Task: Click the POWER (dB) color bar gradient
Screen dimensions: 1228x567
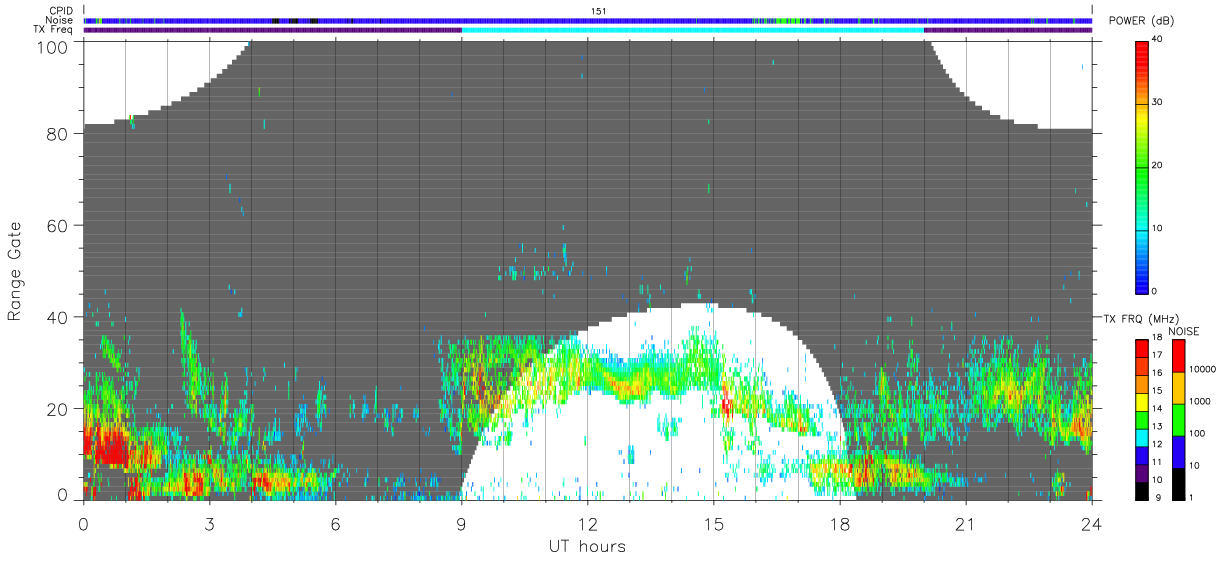Action: (1143, 166)
